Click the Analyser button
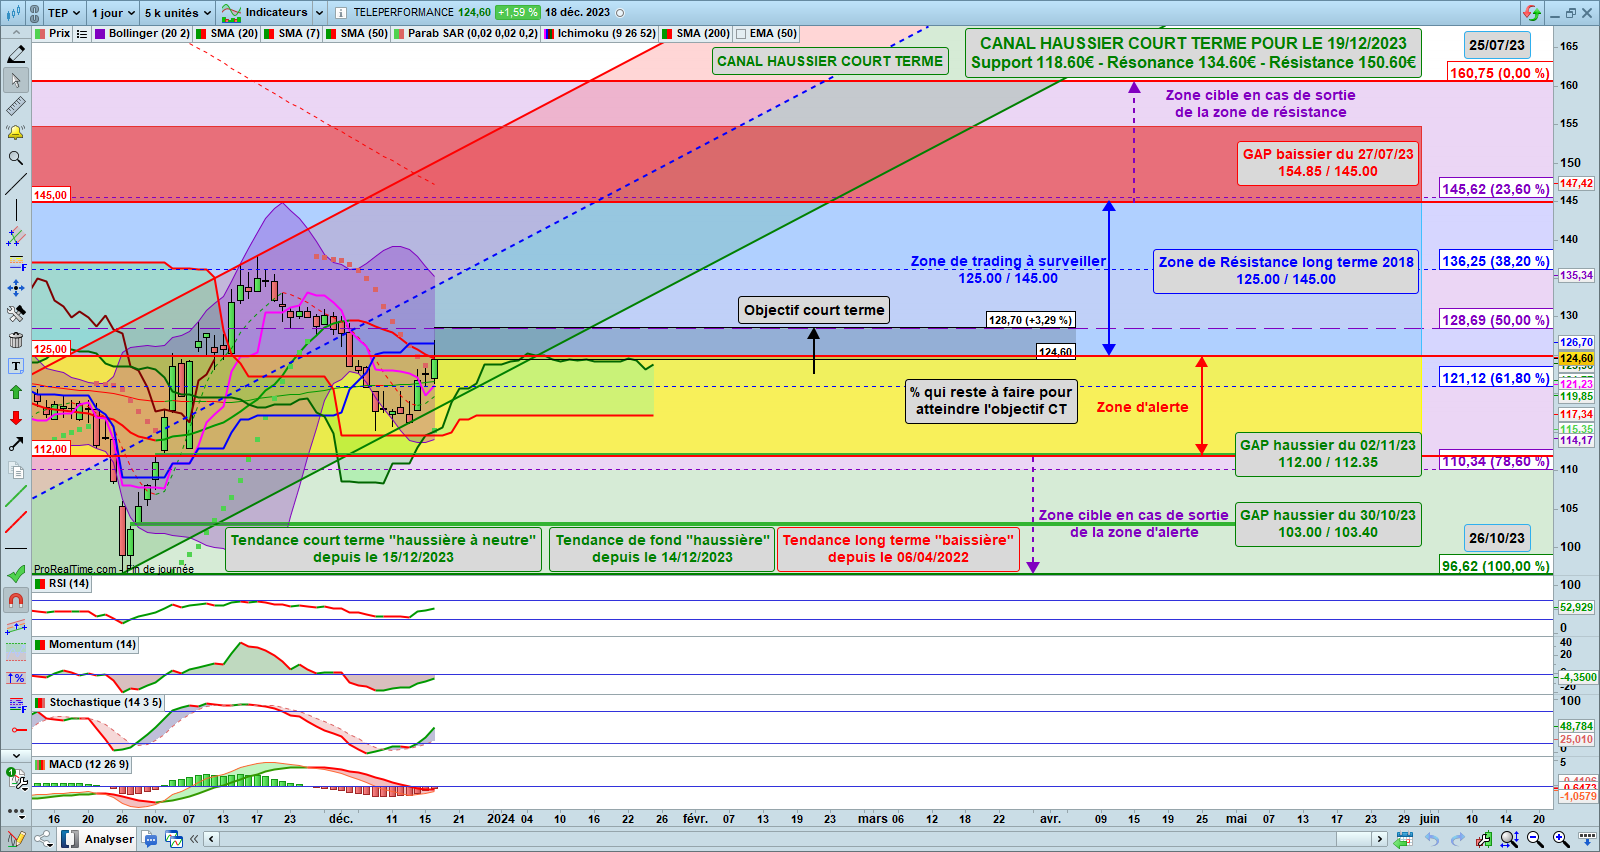The width and height of the screenshot is (1600, 852). pos(98,839)
